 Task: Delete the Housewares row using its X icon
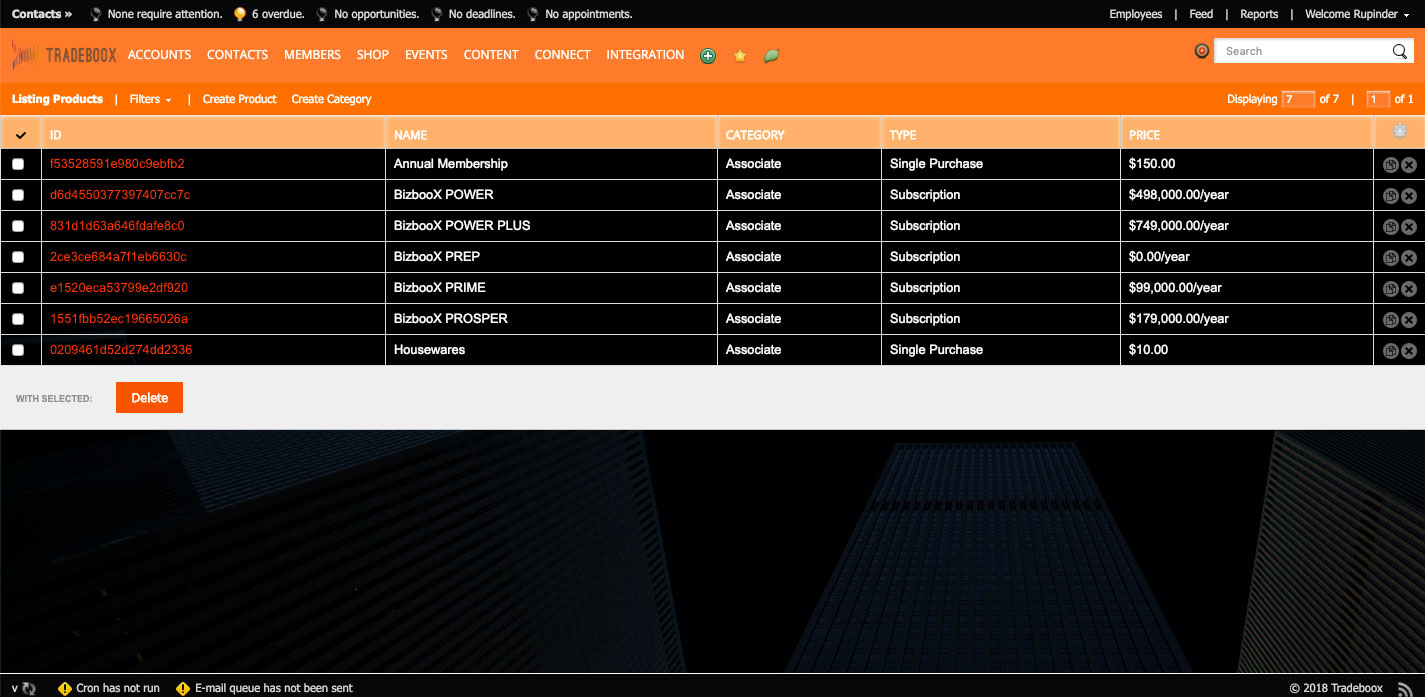1408,351
